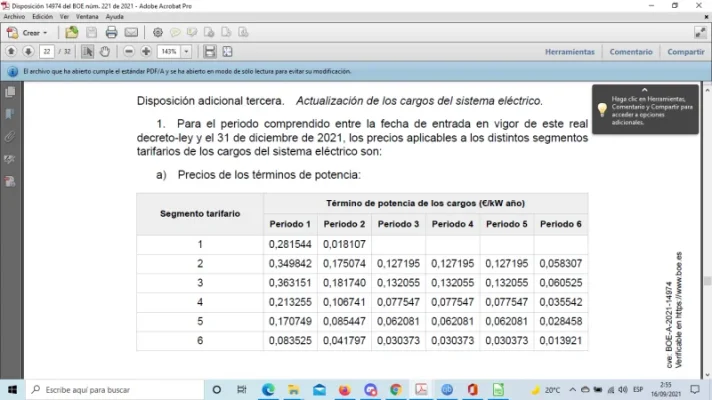Screen dimensions: 712x400
Task: Open Microsoft Edge from taskbar
Action: pyautogui.click(x=268, y=390)
